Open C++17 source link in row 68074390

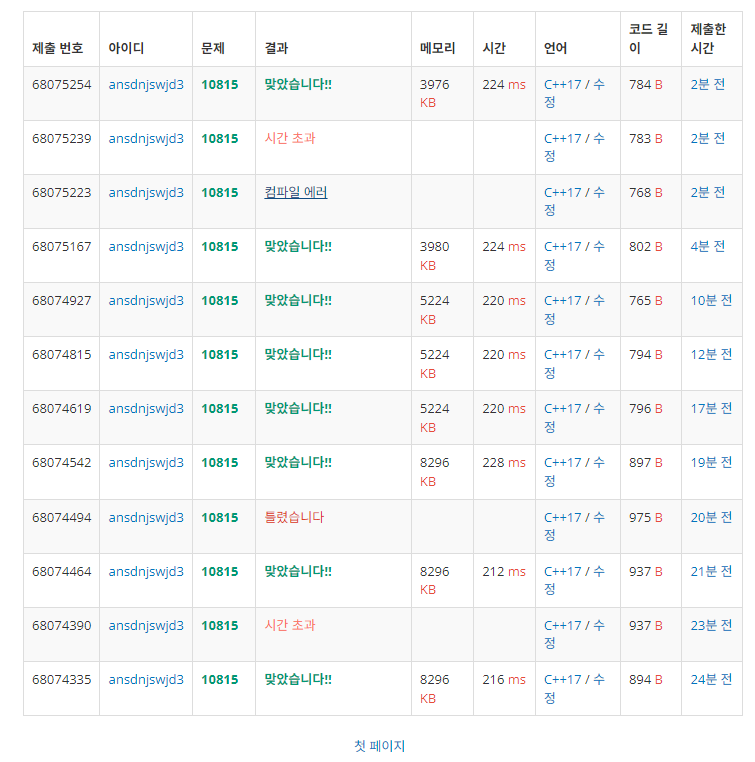tap(562, 625)
